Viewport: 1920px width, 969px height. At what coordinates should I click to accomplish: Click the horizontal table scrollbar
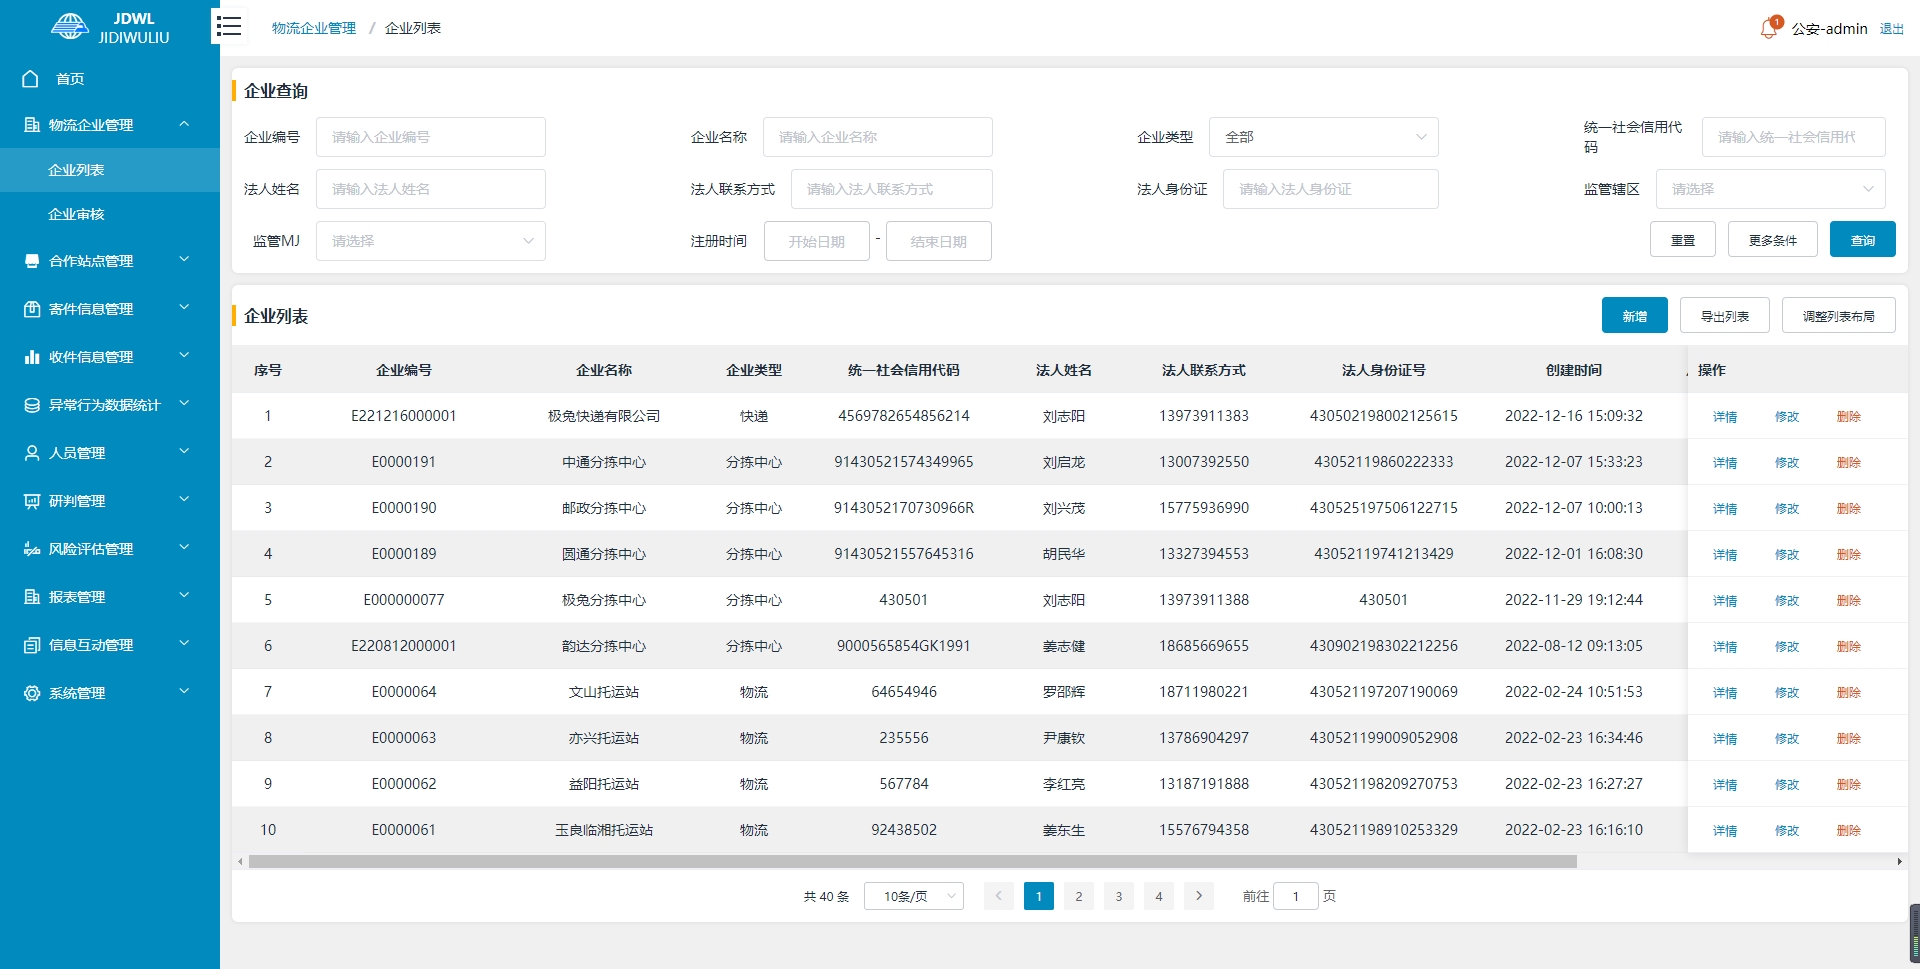(912, 861)
